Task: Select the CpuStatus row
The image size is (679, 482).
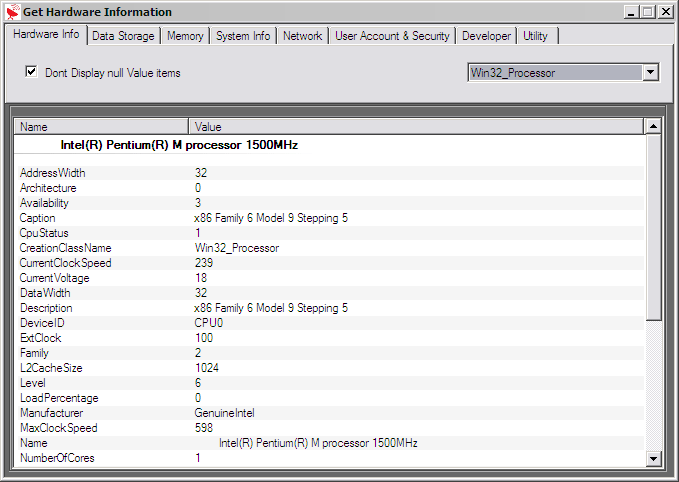Action: coord(329,233)
